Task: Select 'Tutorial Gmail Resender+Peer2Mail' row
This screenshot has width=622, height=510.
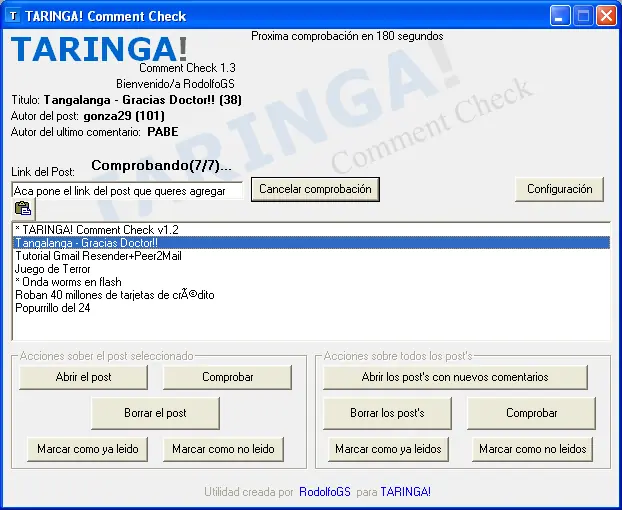Action: coord(311,256)
